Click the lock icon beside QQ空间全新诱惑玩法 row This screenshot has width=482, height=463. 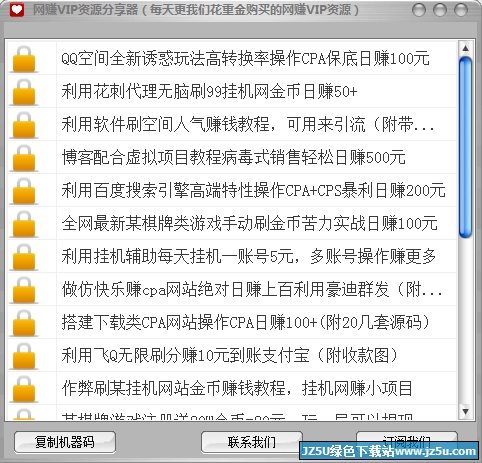[24, 59]
